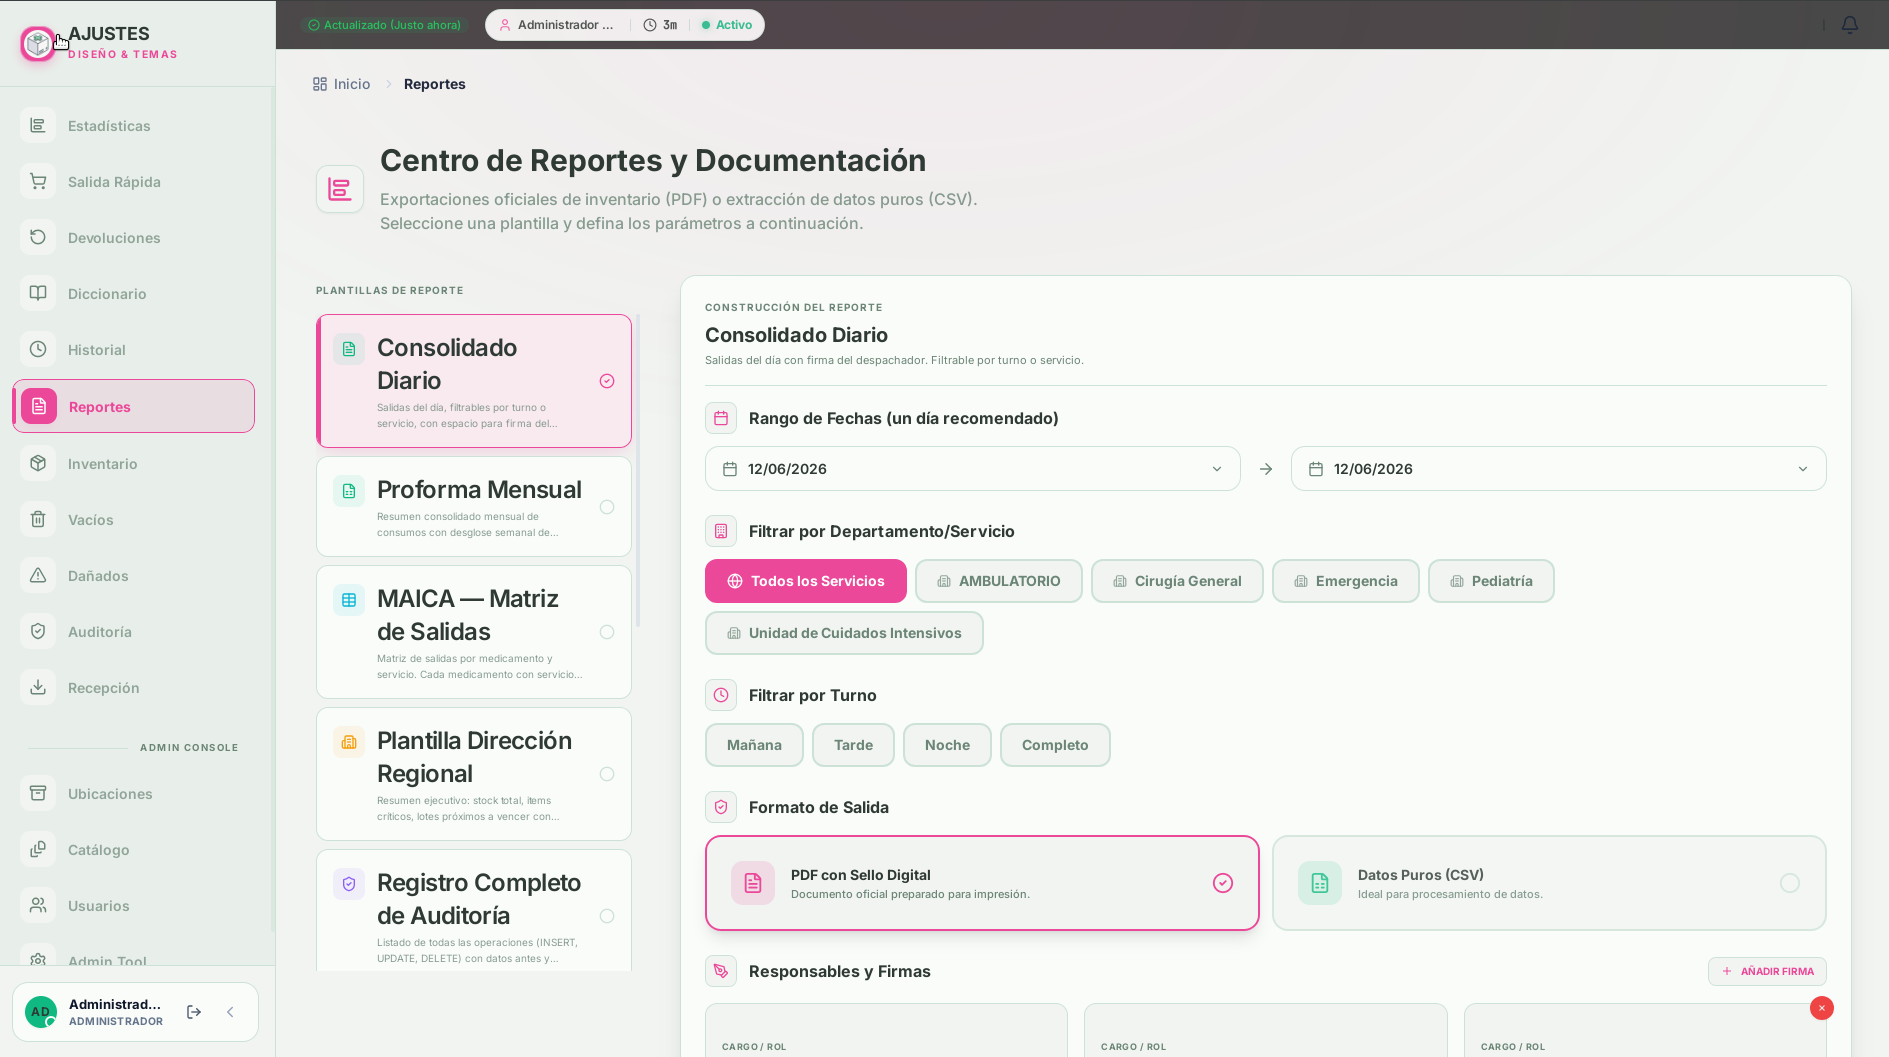This screenshot has height=1057, width=1889.
Task: Click the Inicio breadcrumb link
Action: (x=341, y=84)
